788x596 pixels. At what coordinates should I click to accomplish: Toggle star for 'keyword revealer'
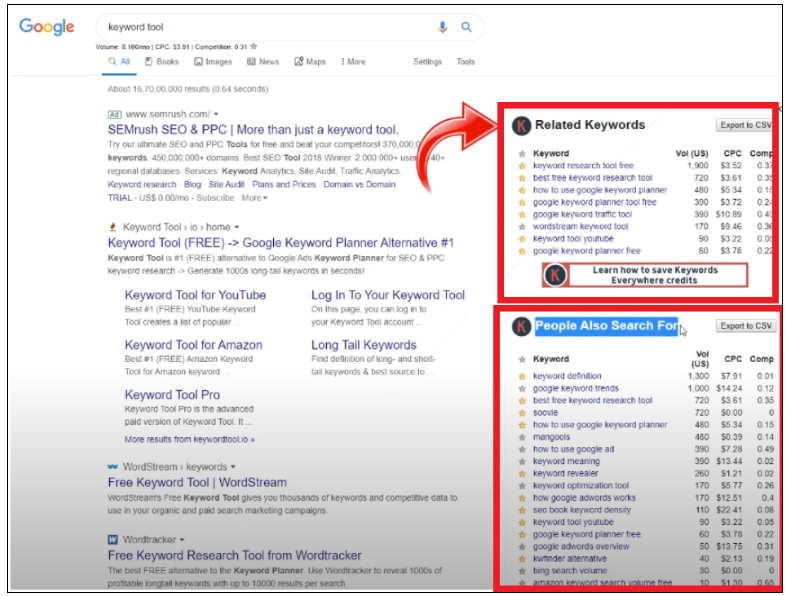click(522, 474)
